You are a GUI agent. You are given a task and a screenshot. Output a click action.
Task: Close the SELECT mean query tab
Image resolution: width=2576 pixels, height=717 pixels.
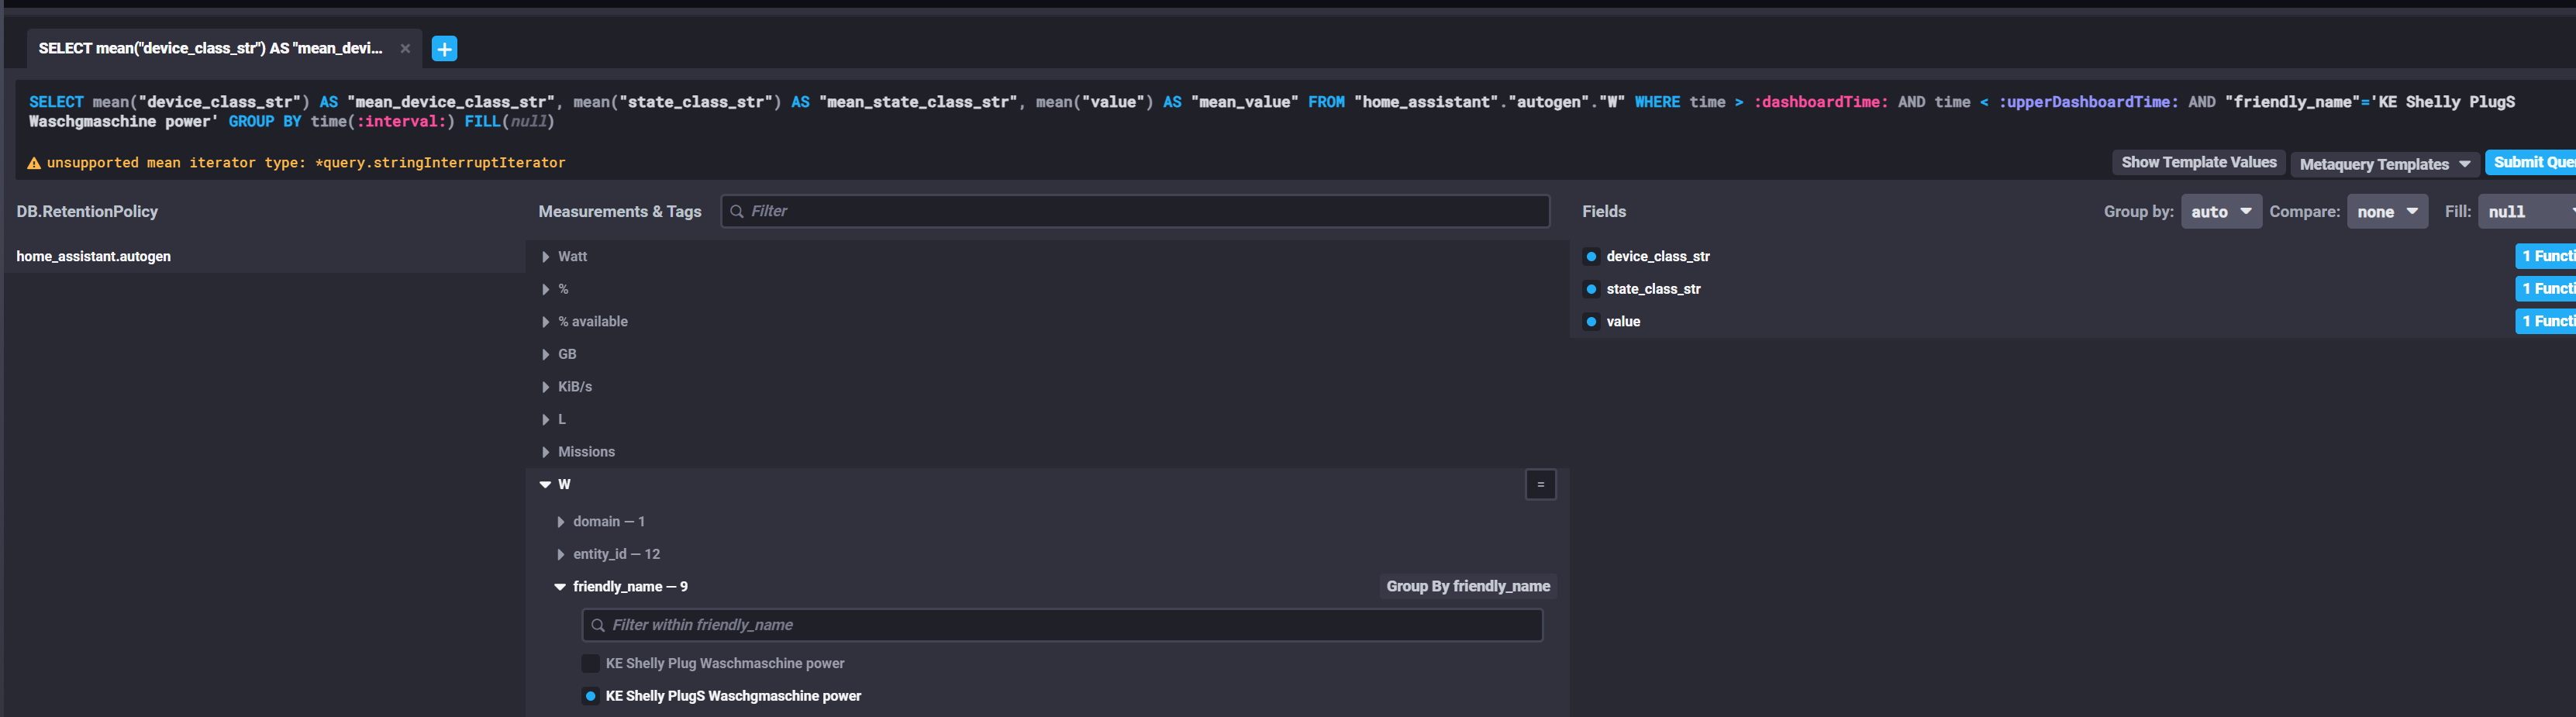coord(405,48)
